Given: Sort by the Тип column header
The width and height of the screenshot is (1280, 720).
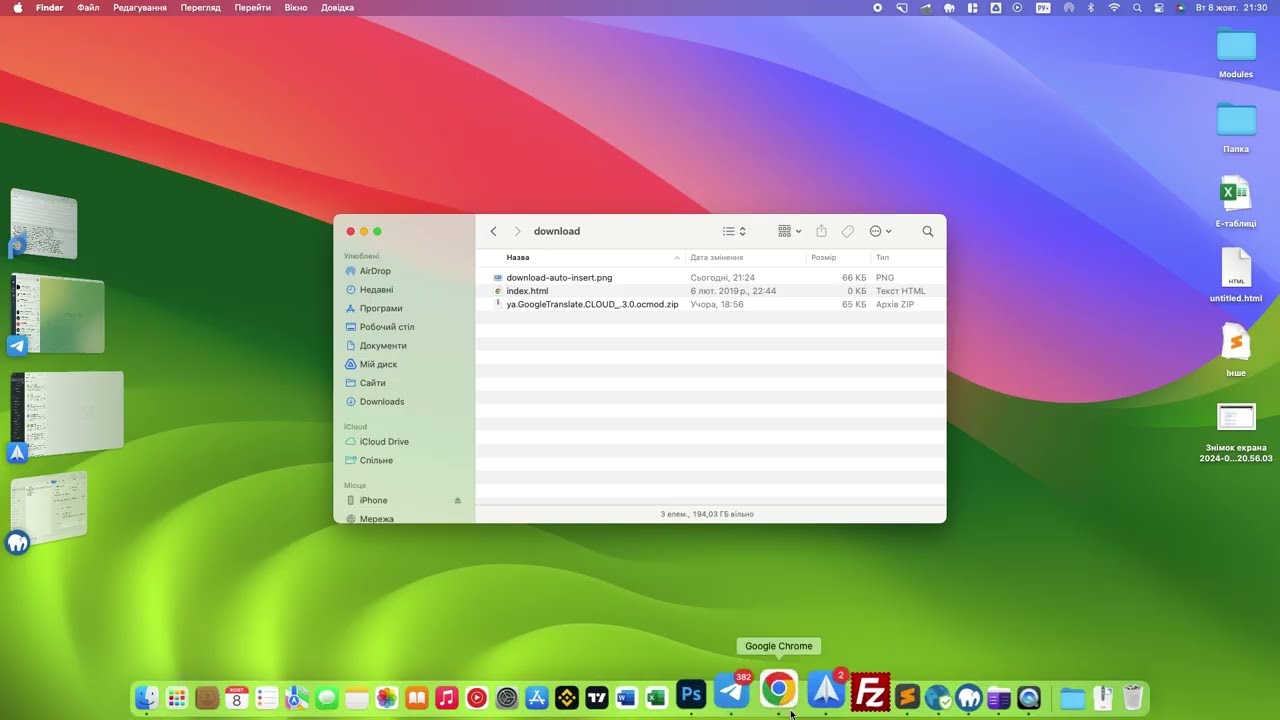Looking at the screenshot, I should click(882, 257).
